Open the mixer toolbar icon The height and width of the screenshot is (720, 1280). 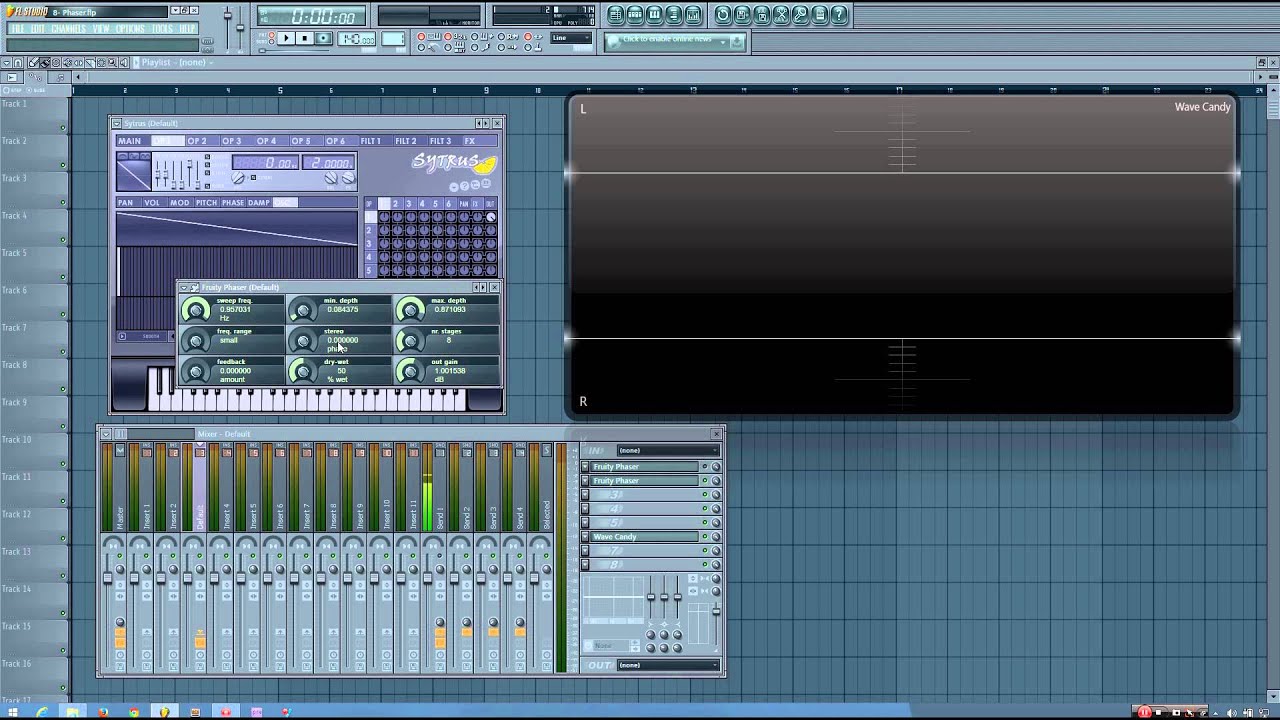pyautogui.click(x=693, y=15)
